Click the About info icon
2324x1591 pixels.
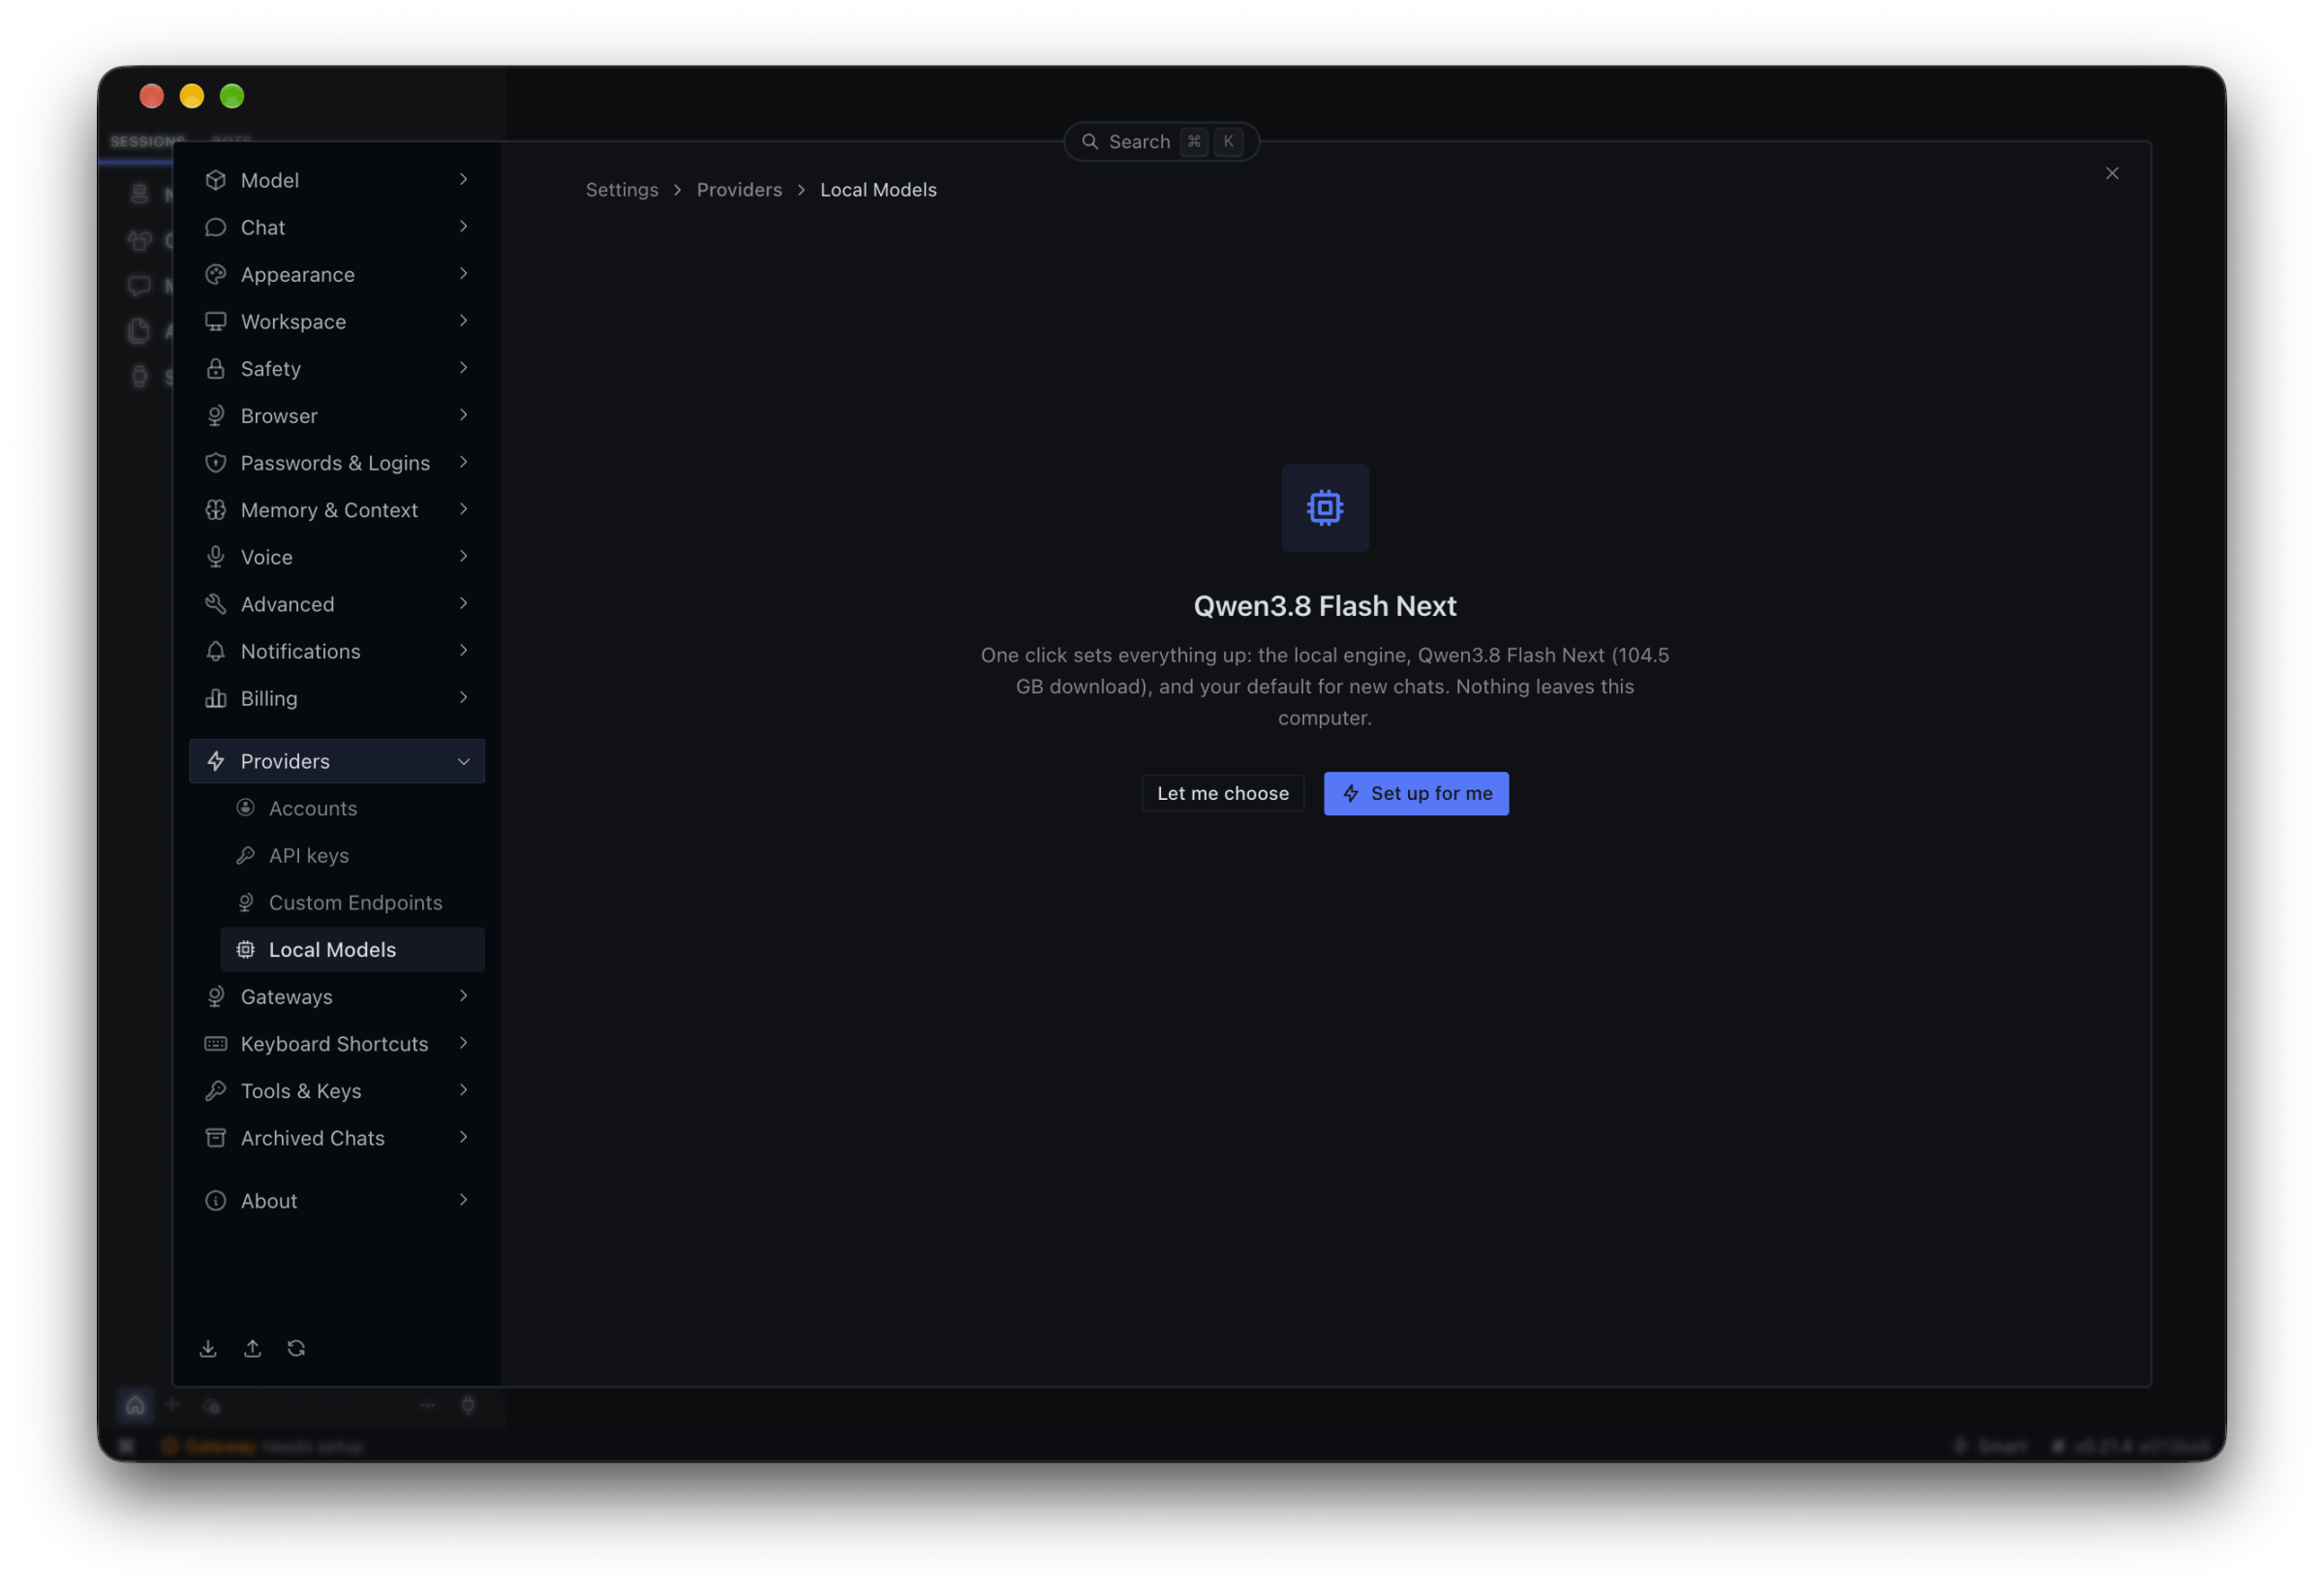tap(215, 1200)
